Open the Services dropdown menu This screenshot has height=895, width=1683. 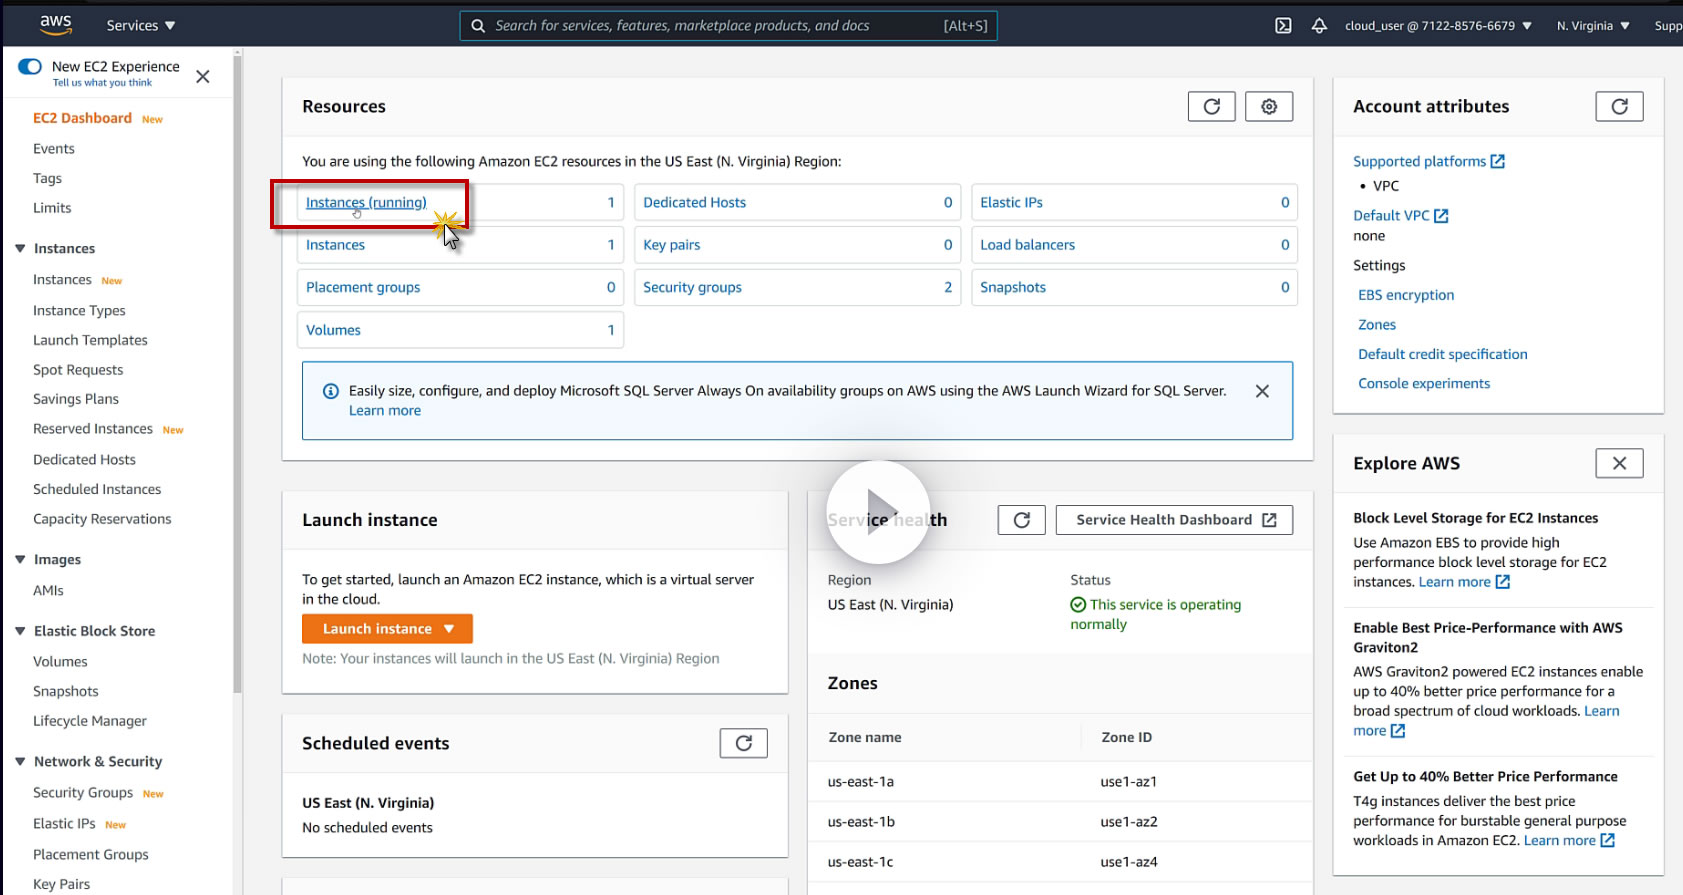pyautogui.click(x=141, y=26)
